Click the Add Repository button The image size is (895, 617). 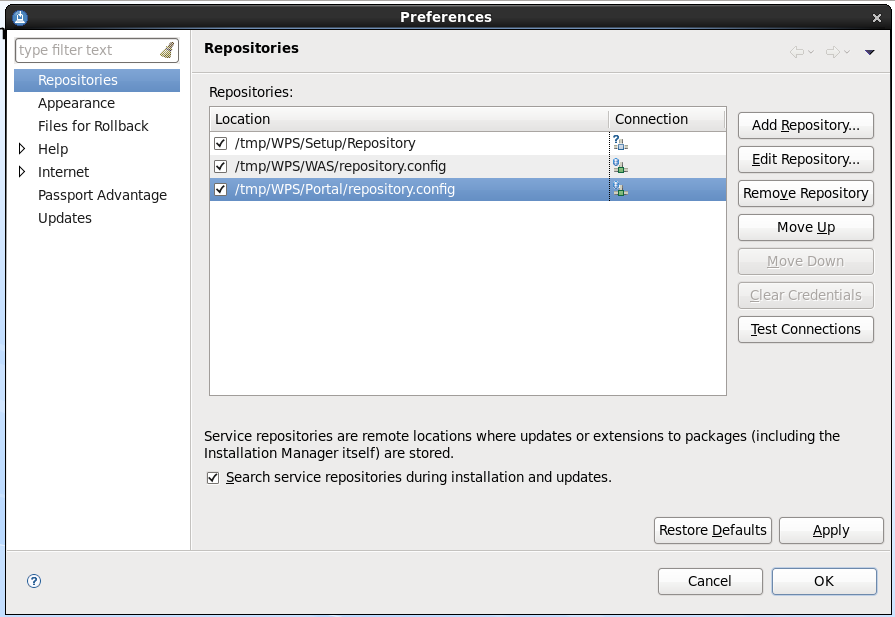pos(805,125)
